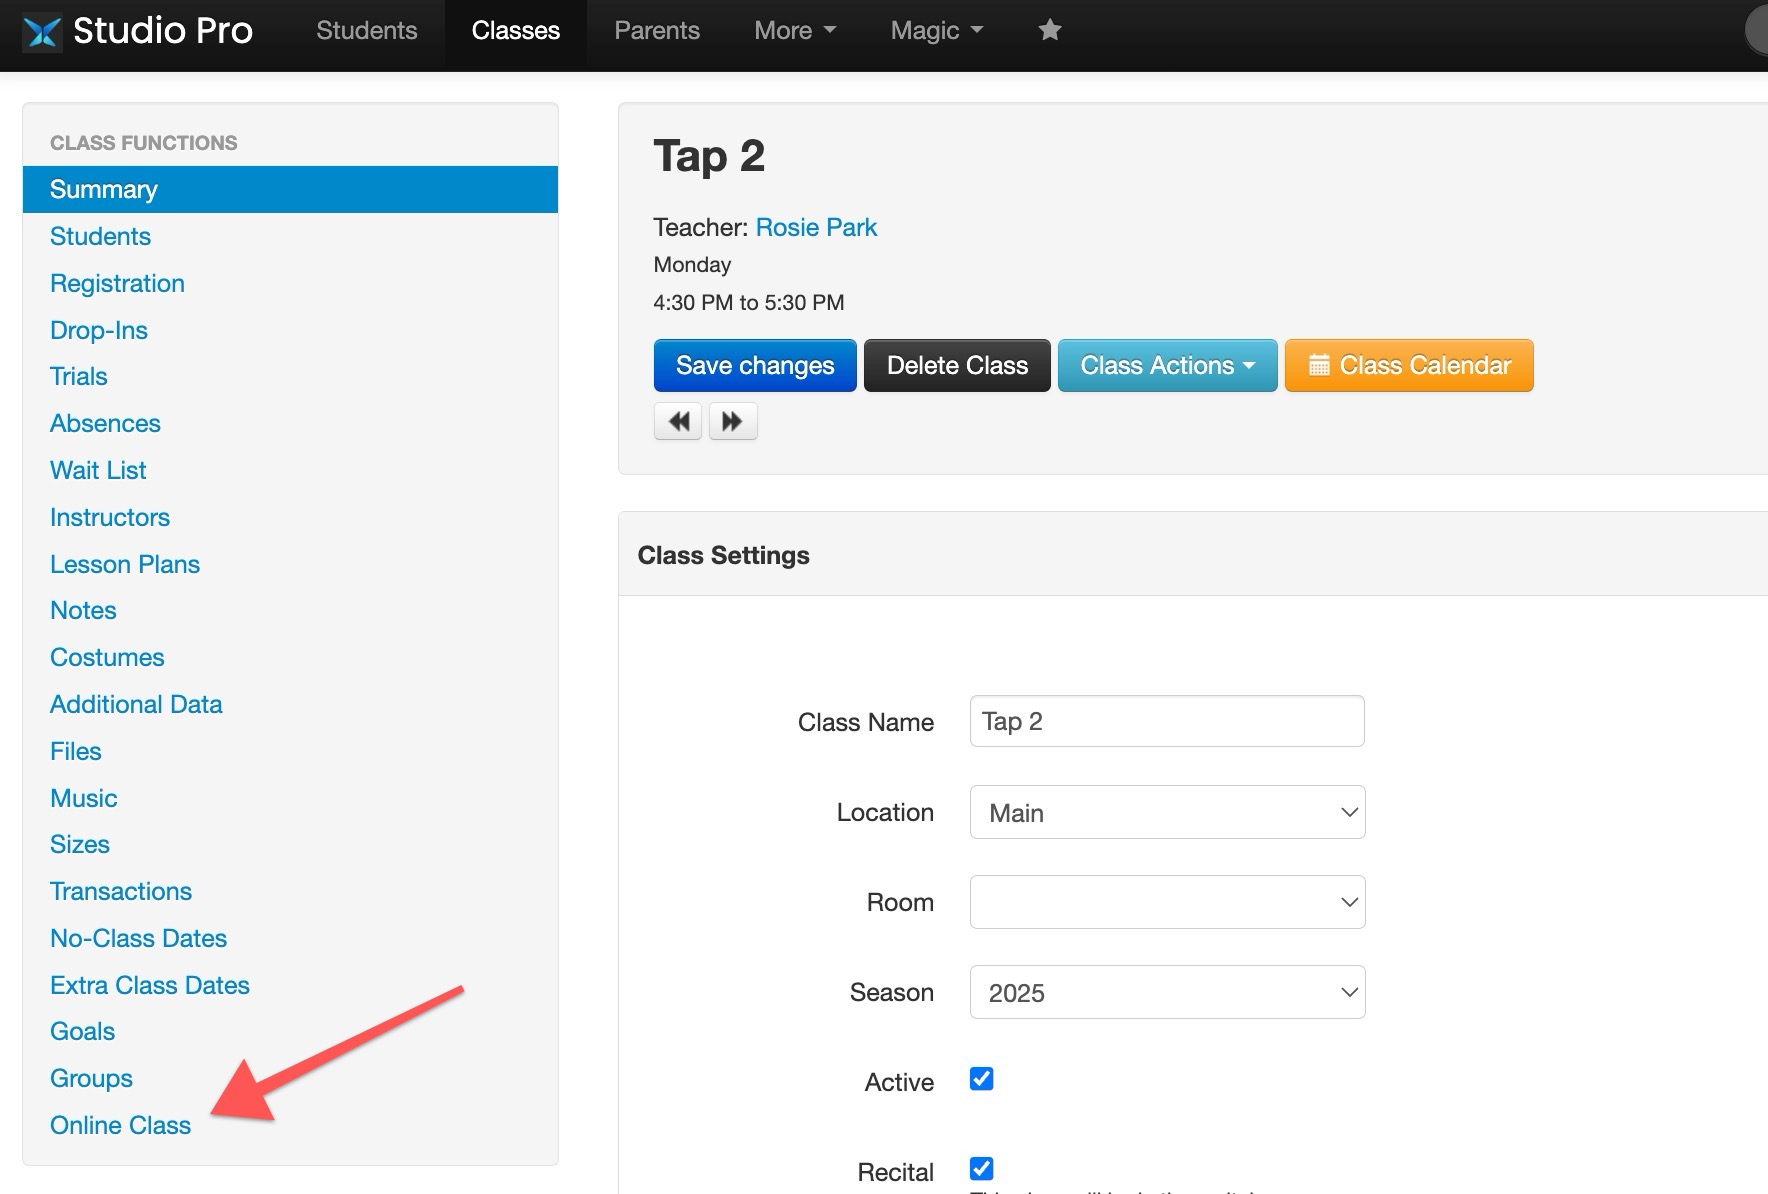Click the Studio Pro logo icon
1768x1194 pixels.
pos(42,32)
